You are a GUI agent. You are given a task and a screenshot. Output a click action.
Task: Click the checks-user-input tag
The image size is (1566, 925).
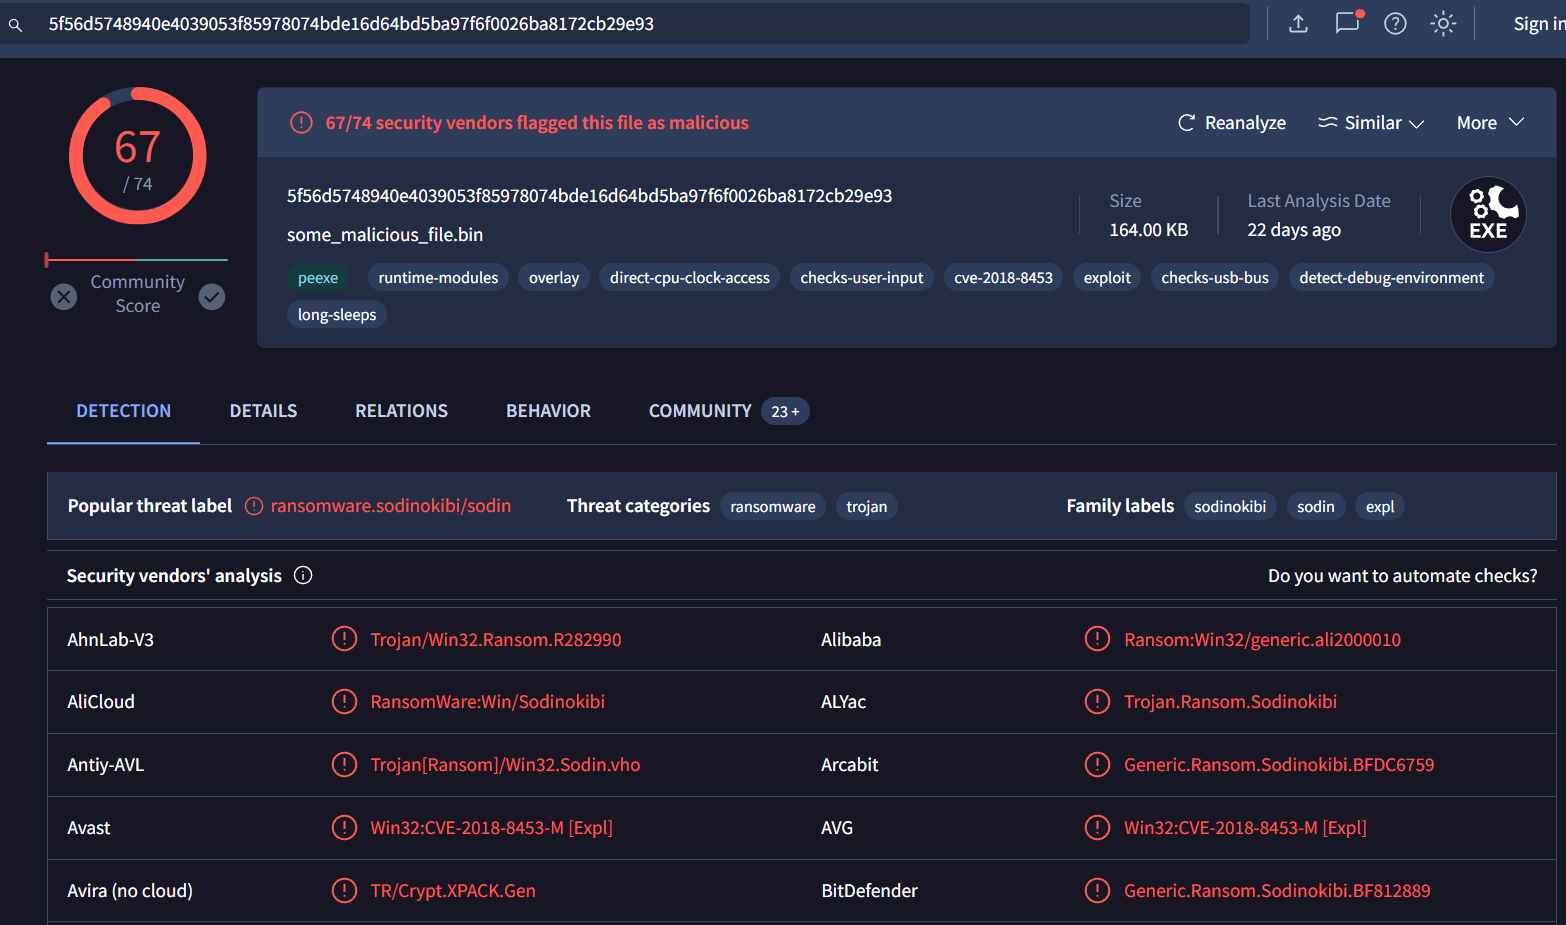[862, 278]
